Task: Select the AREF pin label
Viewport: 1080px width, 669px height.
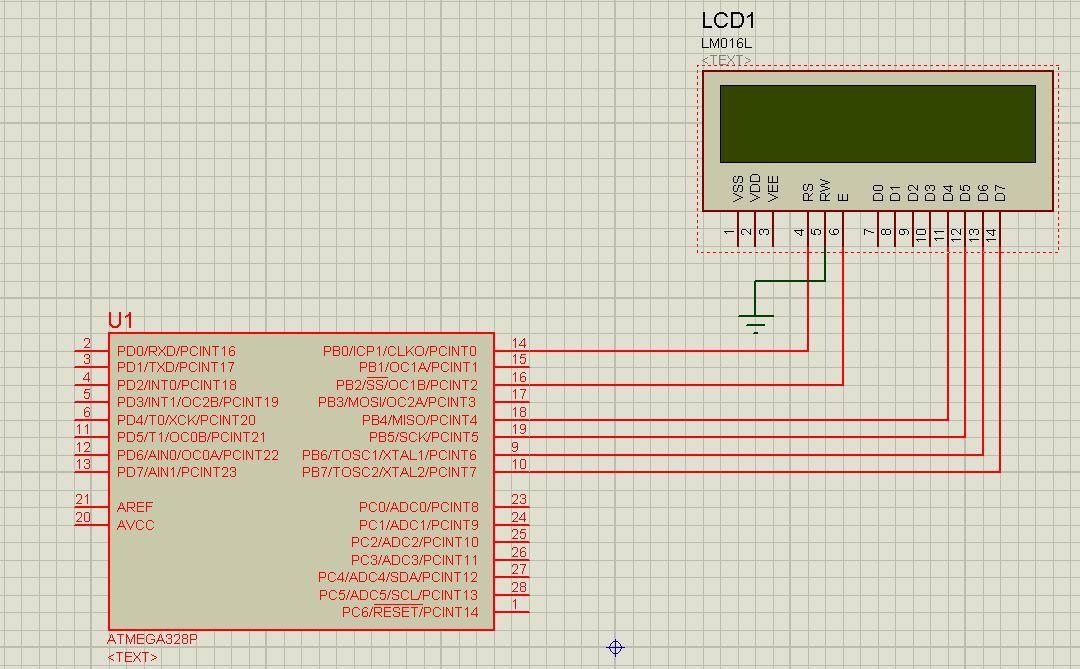Action: tap(135, 507)
